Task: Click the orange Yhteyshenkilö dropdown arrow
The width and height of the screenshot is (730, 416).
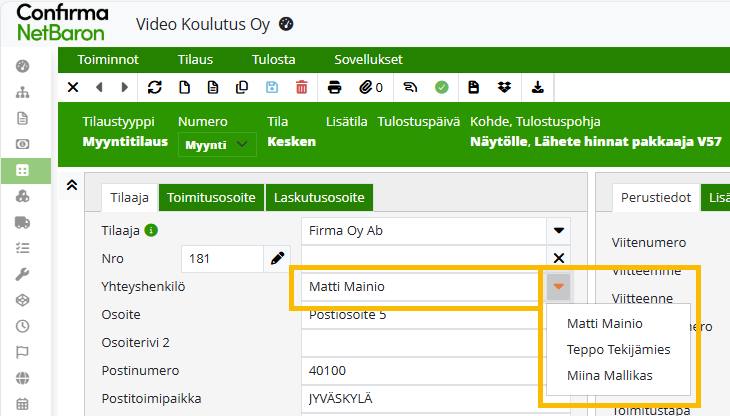Action: tap(559, 288)
